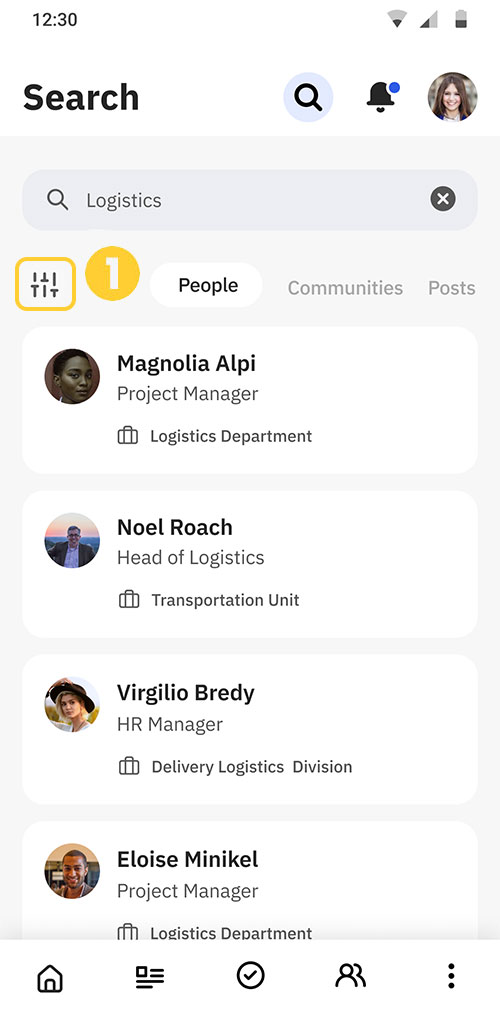Click inside the Logistics search field
The image size is (500, 1017).
coord(250,200)
